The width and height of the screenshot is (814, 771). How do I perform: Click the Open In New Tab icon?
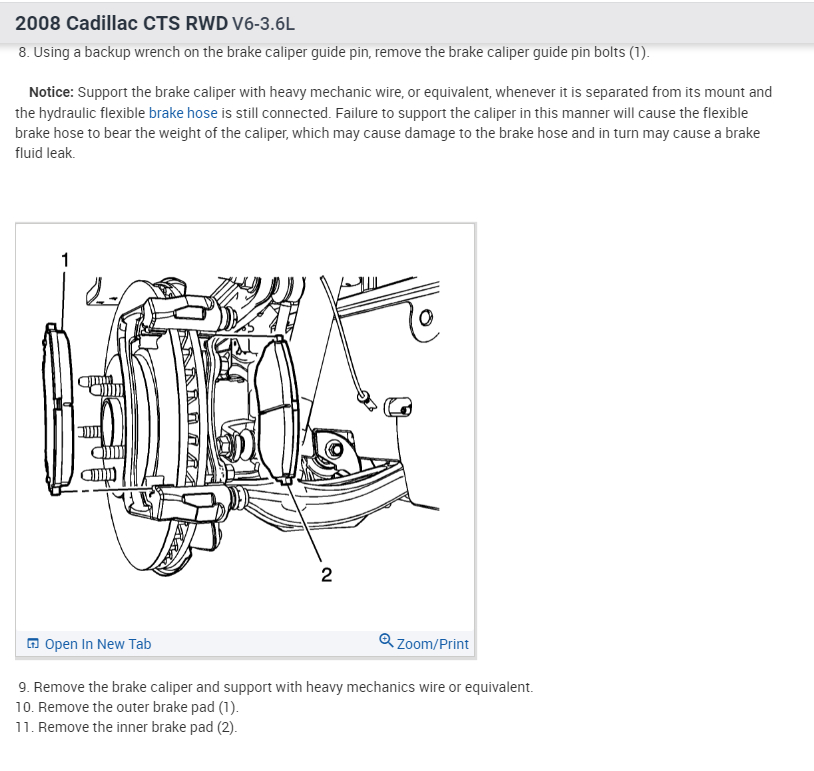[33, 643]
